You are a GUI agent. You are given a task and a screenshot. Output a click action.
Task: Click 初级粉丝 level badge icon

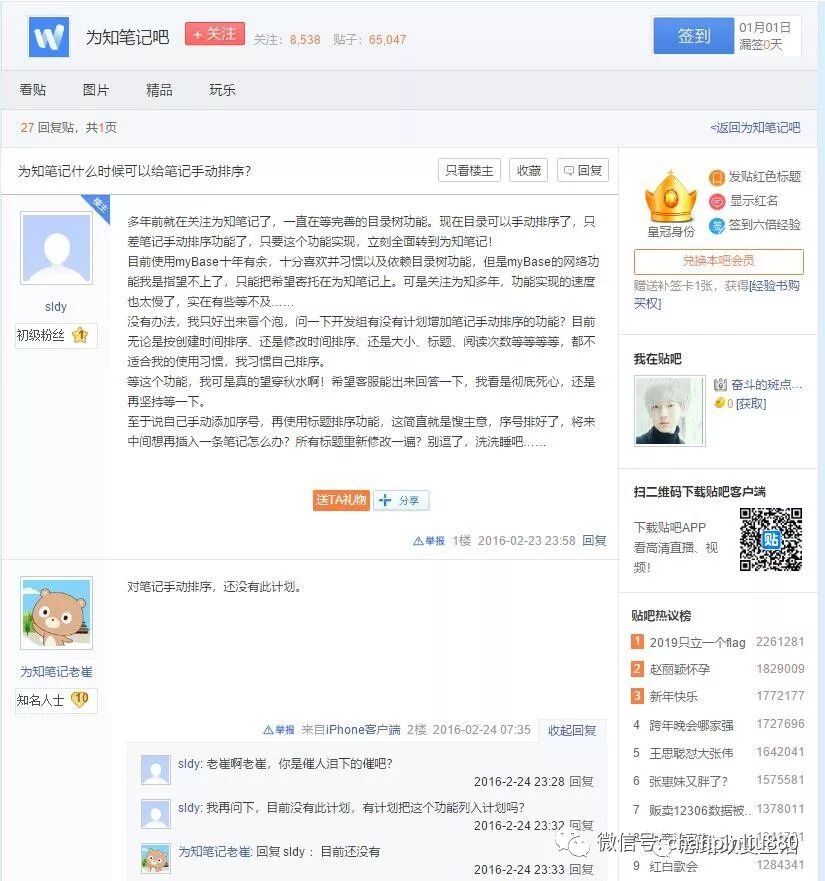point(80,335)
